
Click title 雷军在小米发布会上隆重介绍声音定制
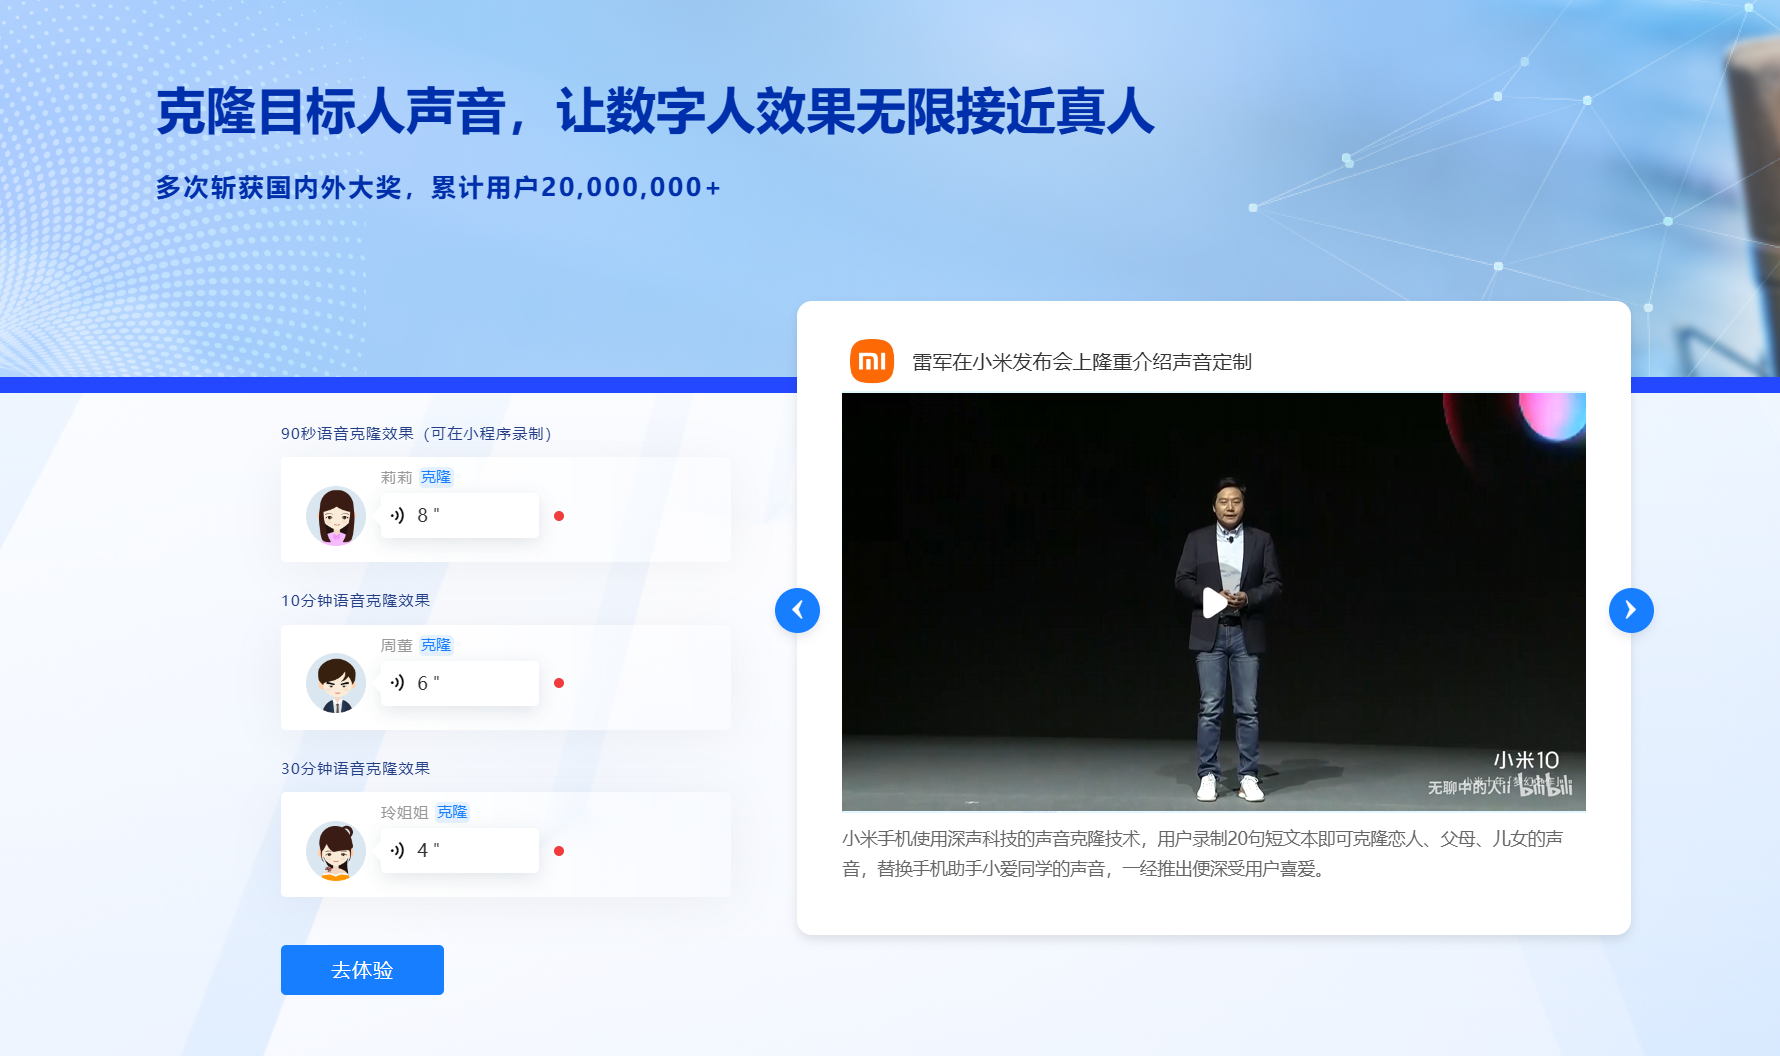point(1082,362)
